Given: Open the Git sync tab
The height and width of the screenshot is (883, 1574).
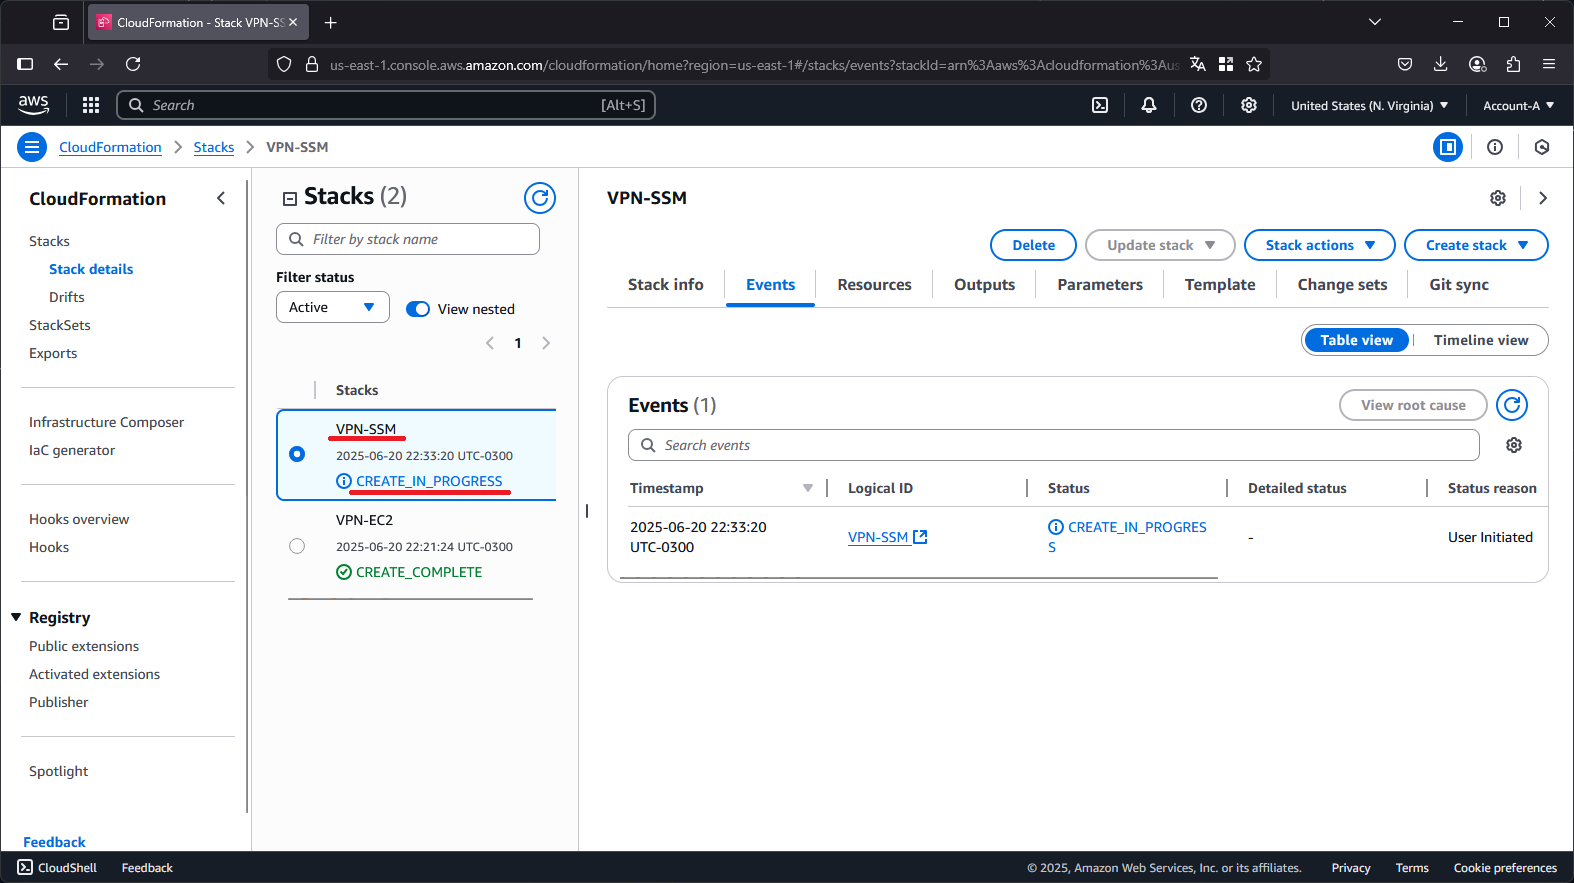Looking at the screenshot, I should pyautogui.click(x=1459, y=284).
